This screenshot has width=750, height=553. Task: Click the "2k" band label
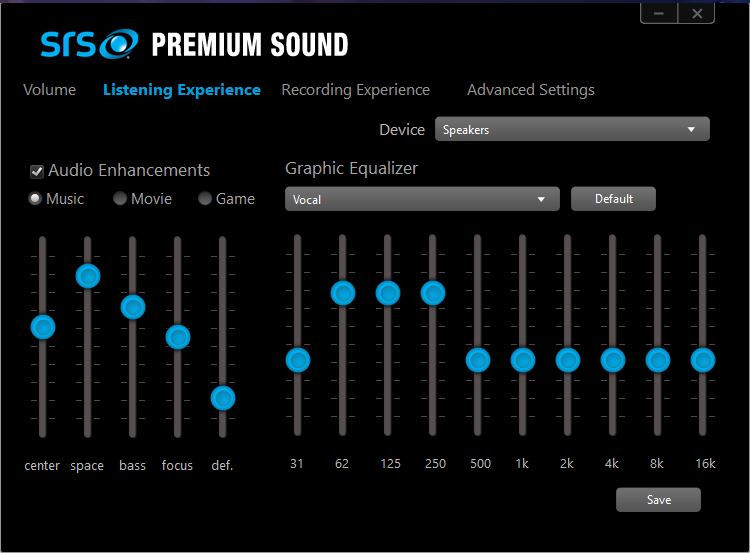pos(567,464)
